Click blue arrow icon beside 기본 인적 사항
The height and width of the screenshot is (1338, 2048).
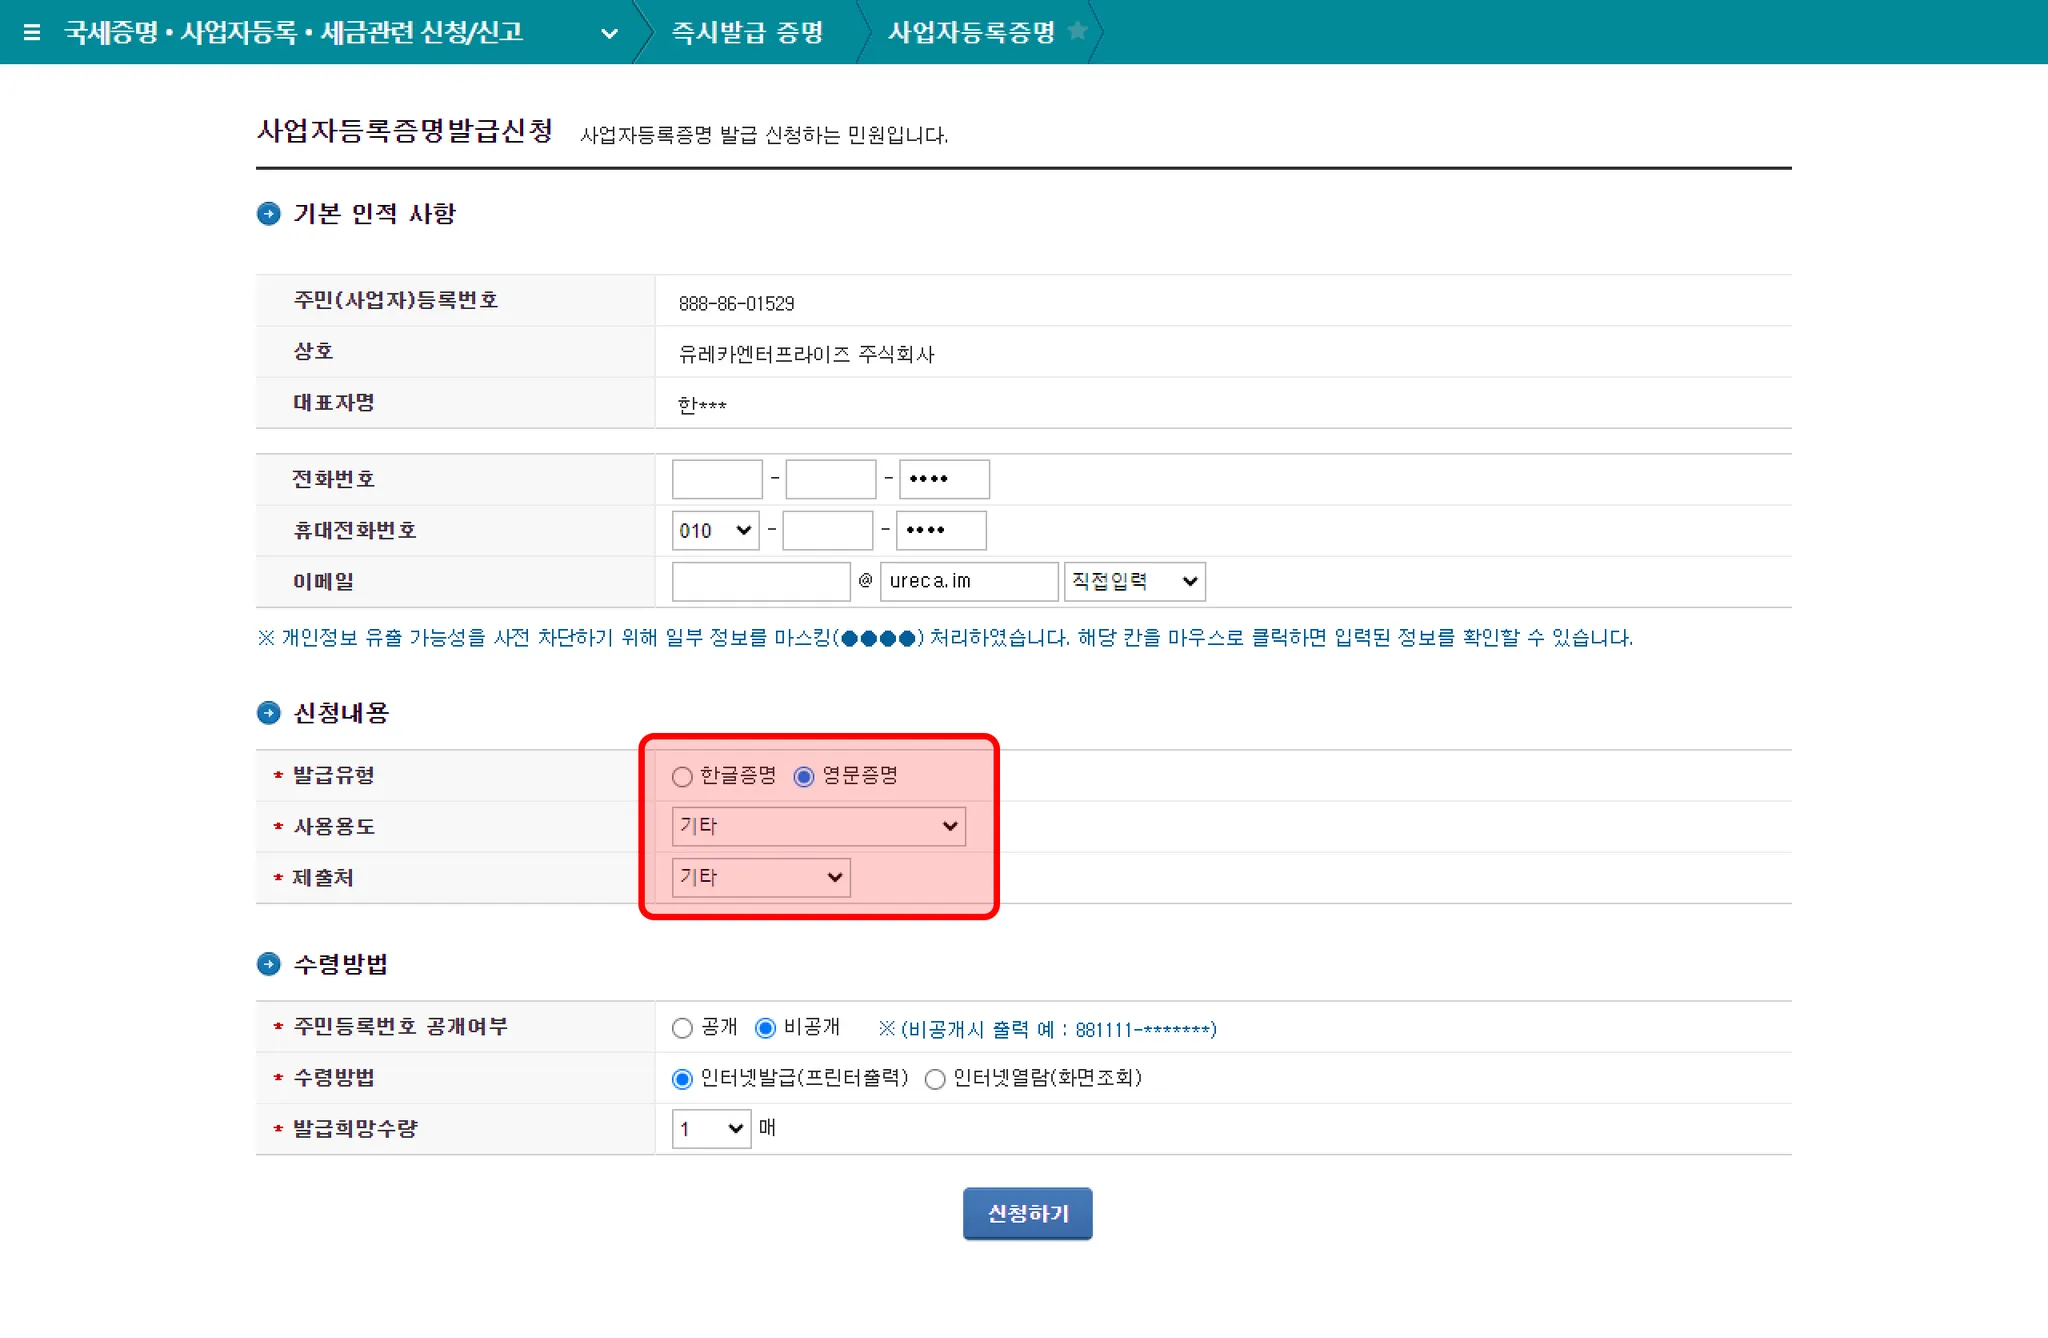pyautogui.click(x=268, y=213)
